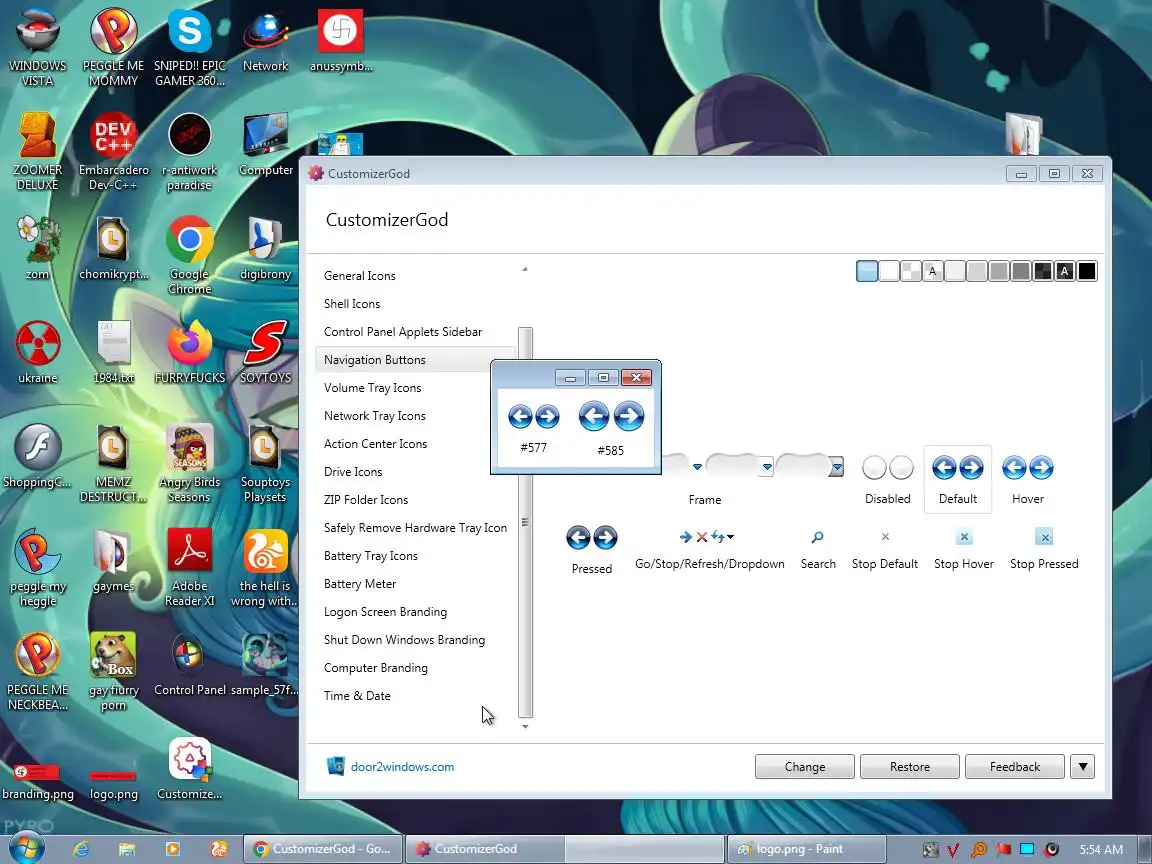Image resolution: width=1152 pixels, height=864 pixels.
Task: Open Battery Tray Icons category
Action: [415, 555]
